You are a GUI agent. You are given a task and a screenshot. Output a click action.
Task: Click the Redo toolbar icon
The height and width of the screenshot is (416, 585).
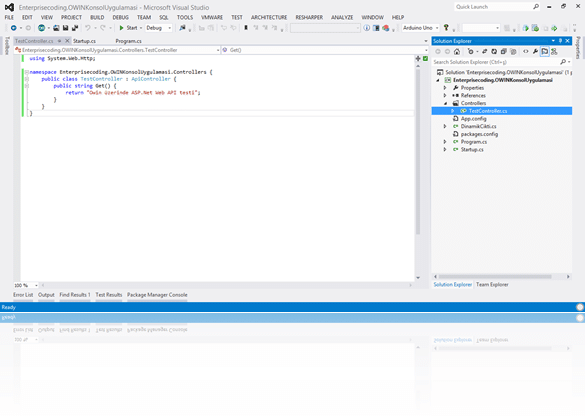pyautogui.click(x=103, y=28)
